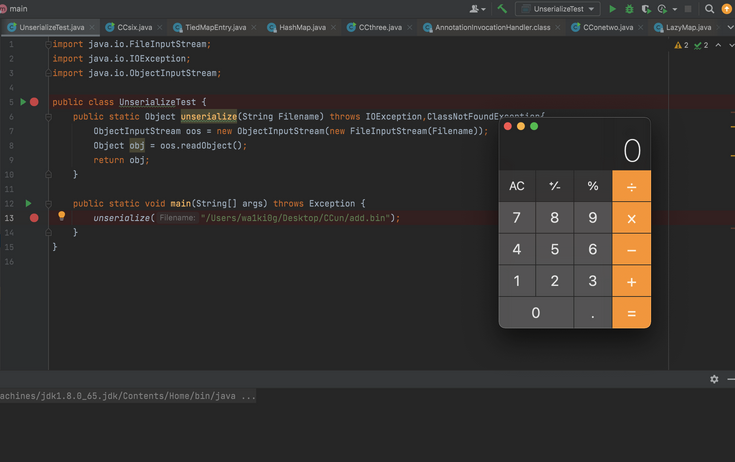Open run panel settings gear
Viewport: 735px width, 462px height.
click(x=714, y=379)
